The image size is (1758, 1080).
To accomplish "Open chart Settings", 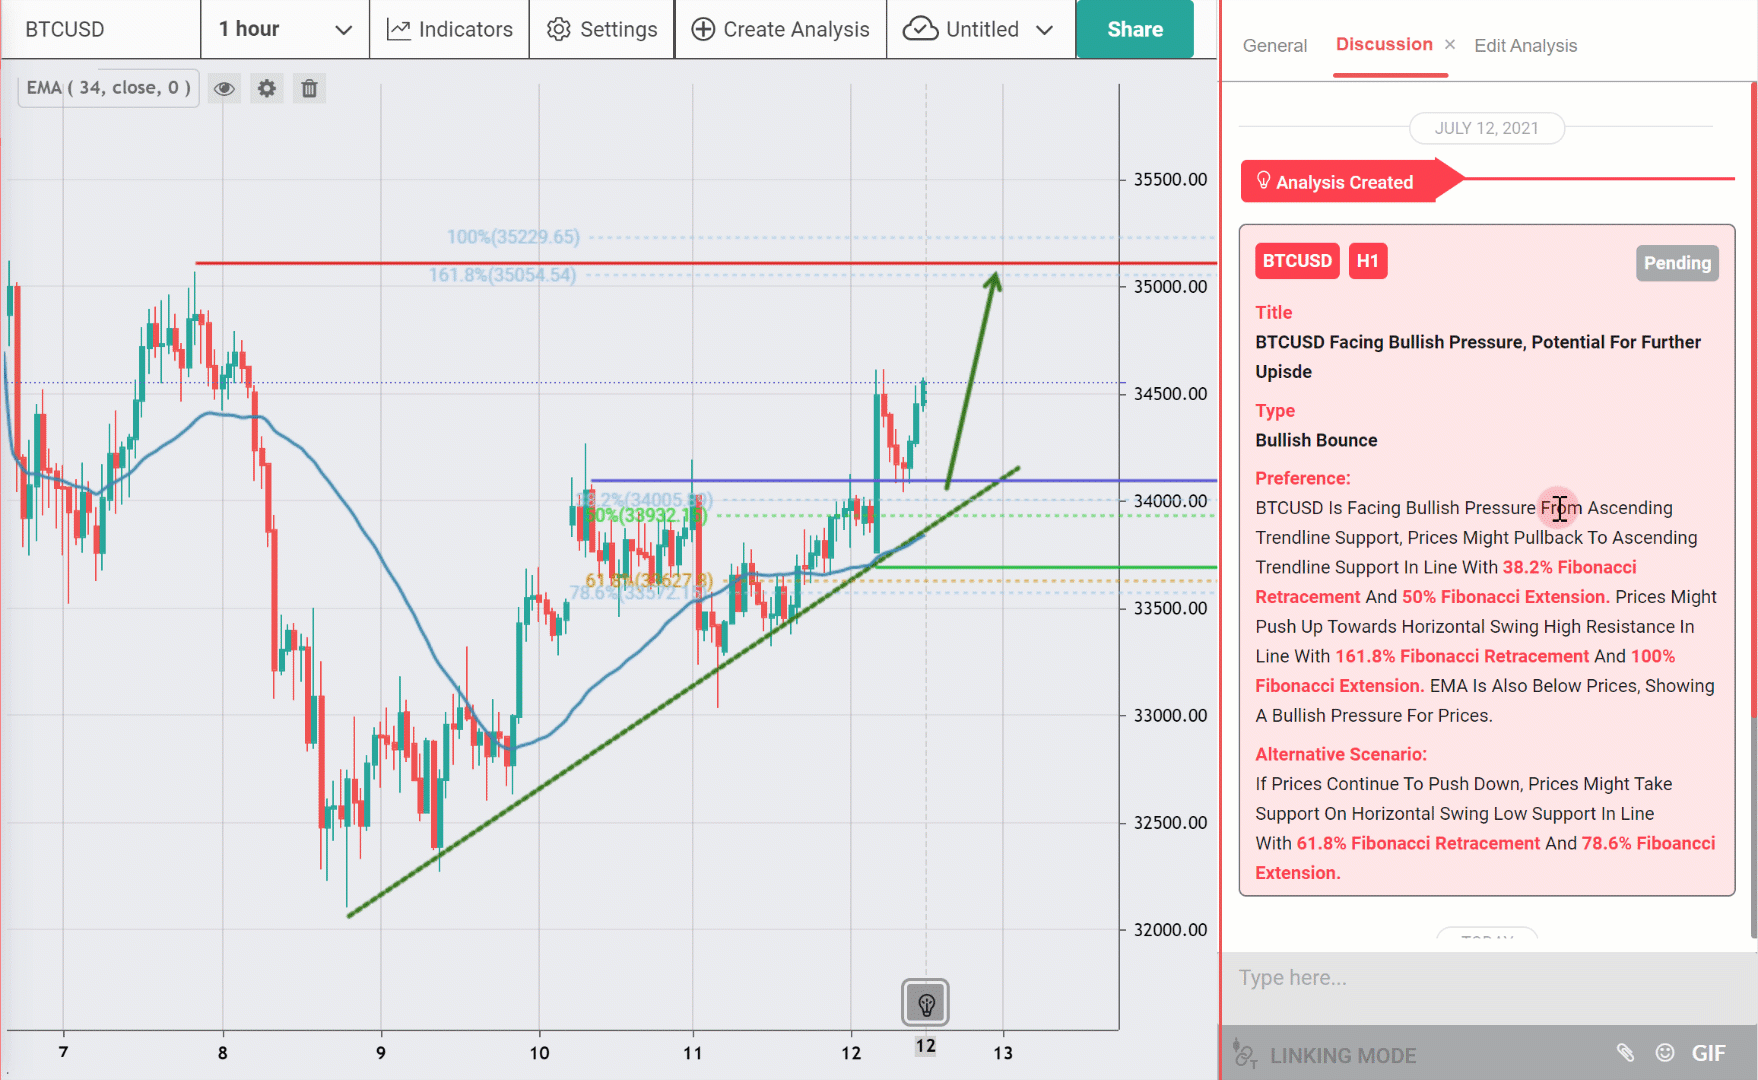I will click(x=602, y=29).
